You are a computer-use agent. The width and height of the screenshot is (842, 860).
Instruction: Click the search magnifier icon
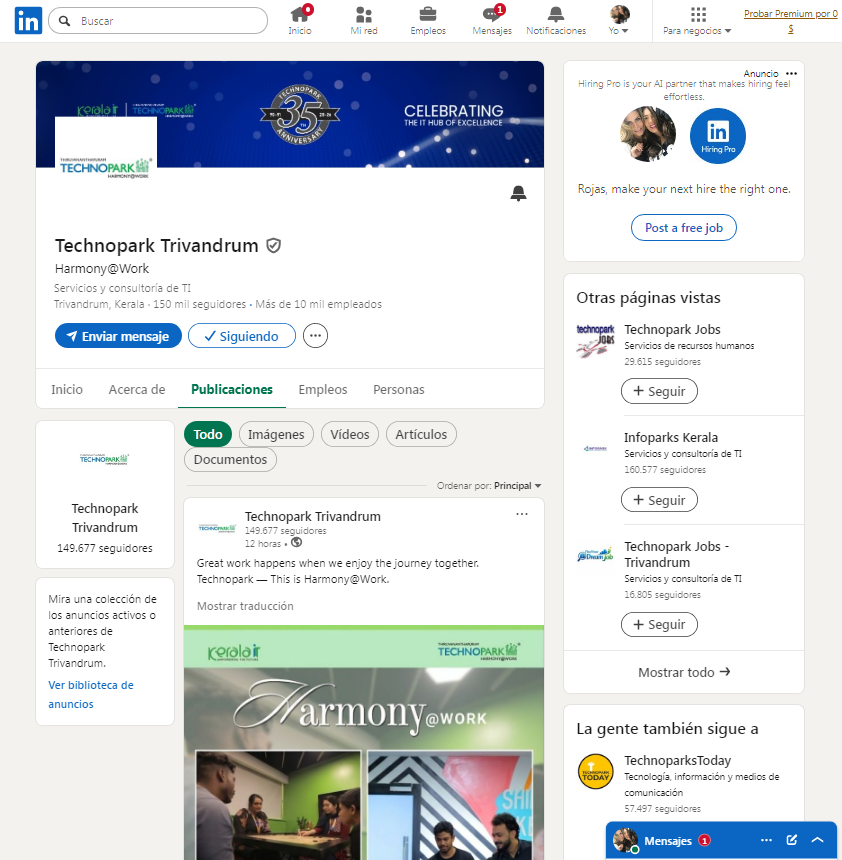click(65, 21)
